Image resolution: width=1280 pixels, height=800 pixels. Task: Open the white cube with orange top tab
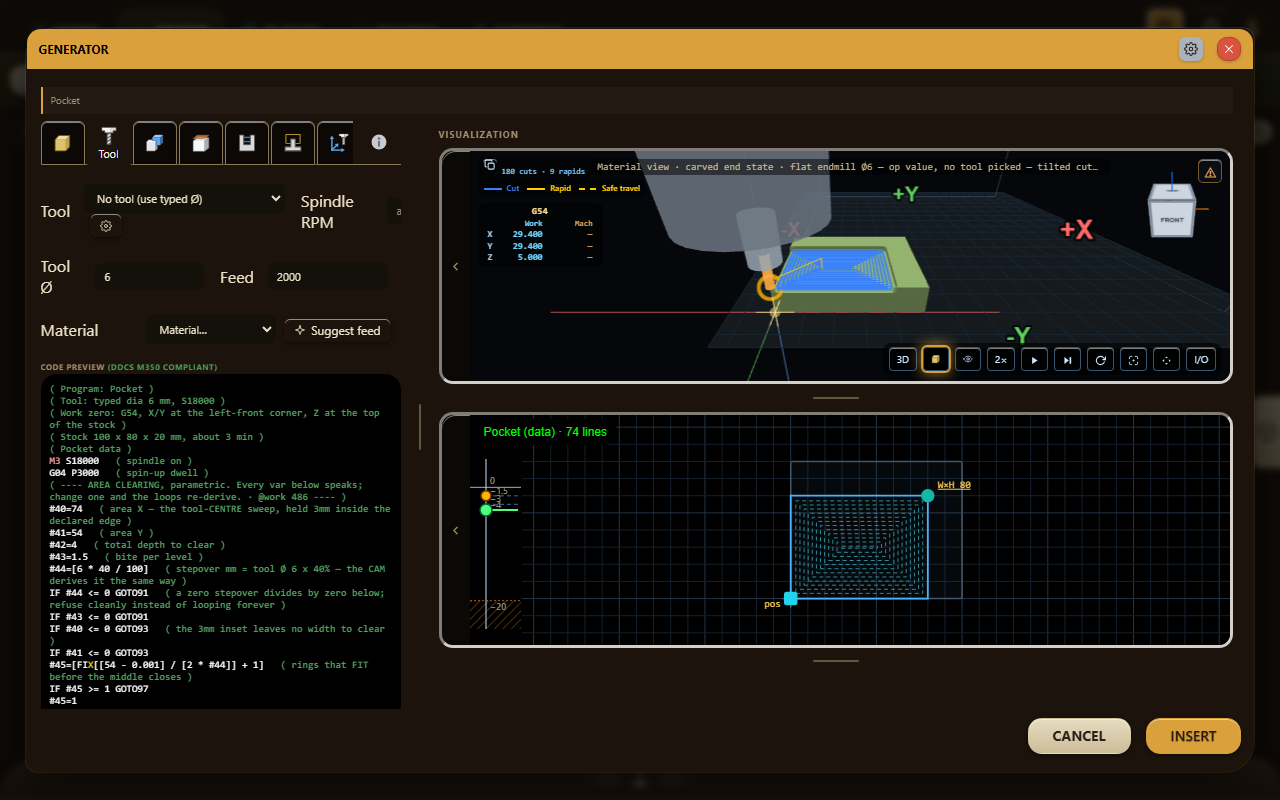[x=200, y=143]
